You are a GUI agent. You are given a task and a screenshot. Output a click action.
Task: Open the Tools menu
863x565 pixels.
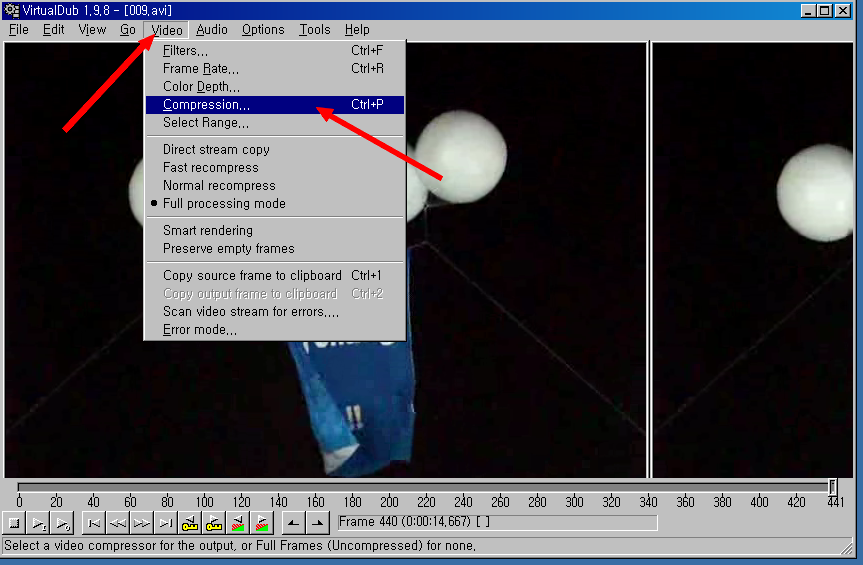(314, 30)
